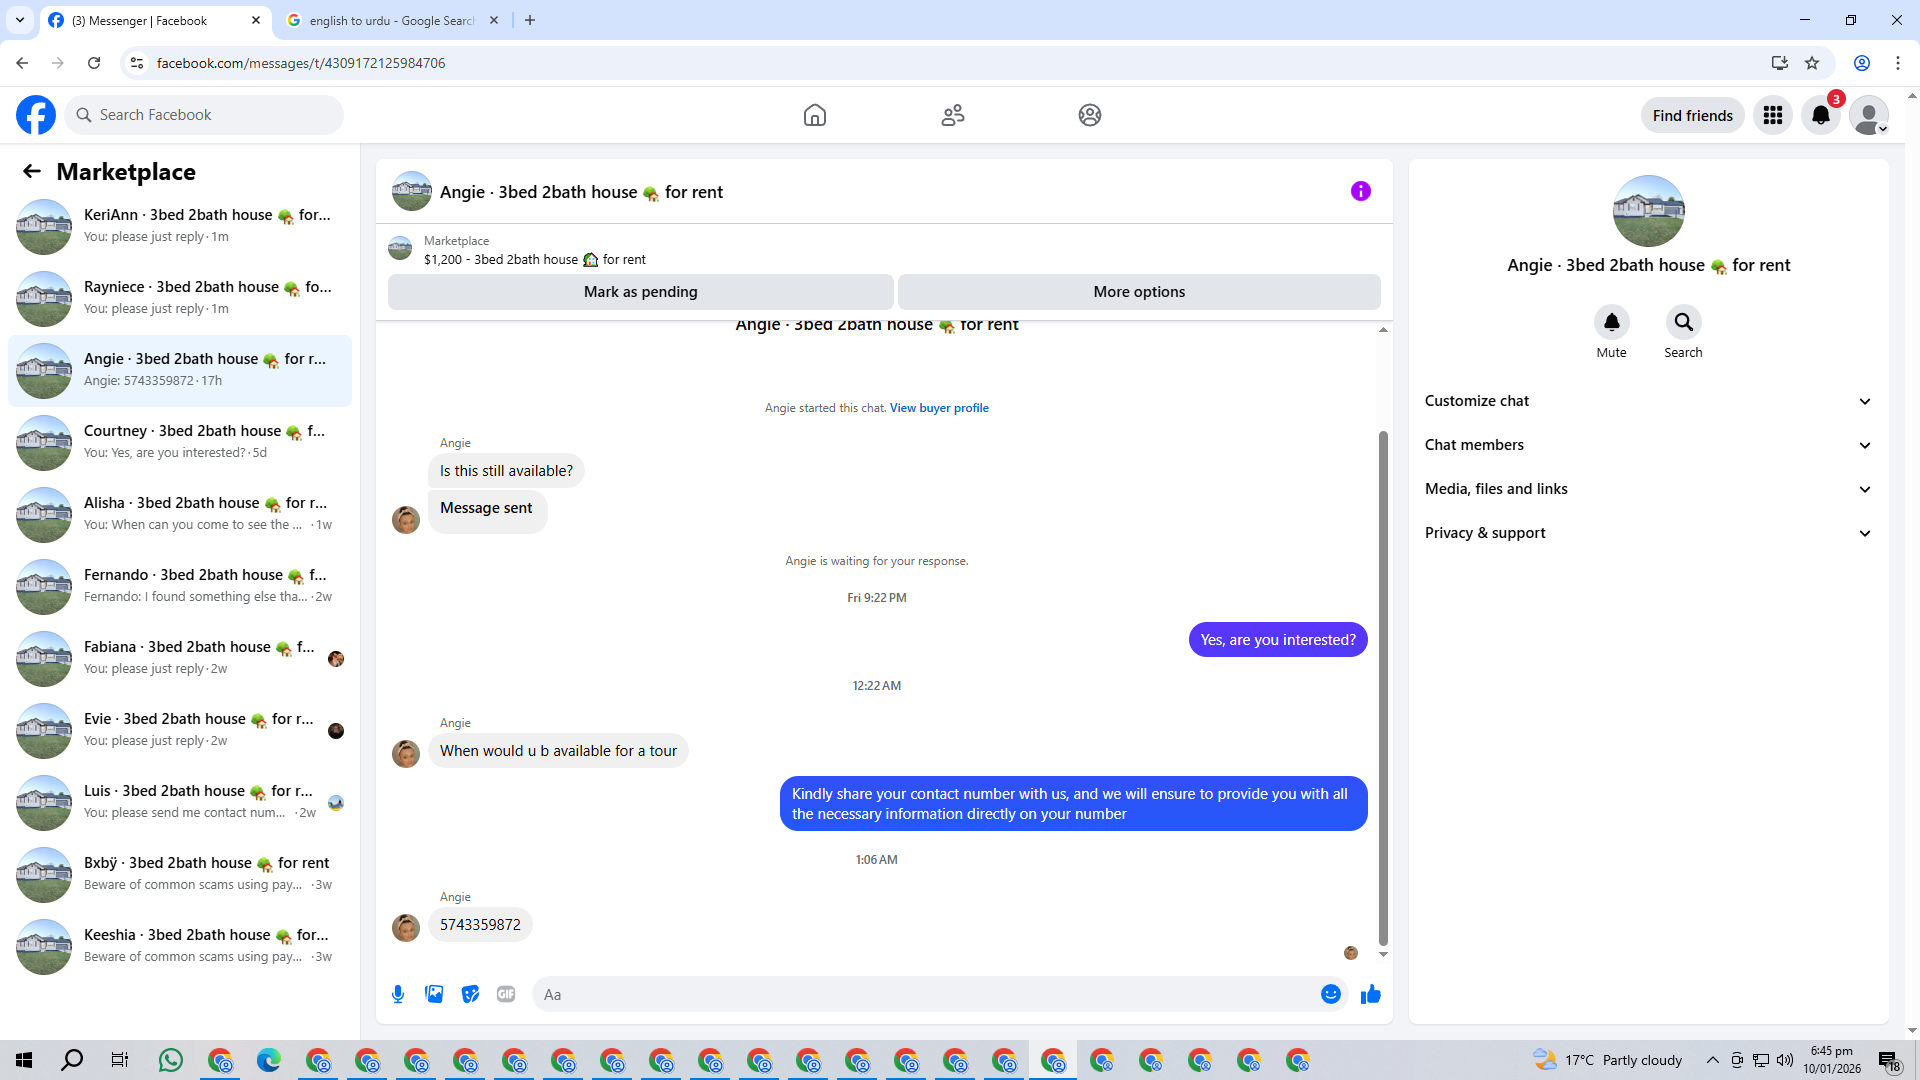Click the voice clip microphone icon
This screenshot has width=1920, height=1080.
pos(398,994)
